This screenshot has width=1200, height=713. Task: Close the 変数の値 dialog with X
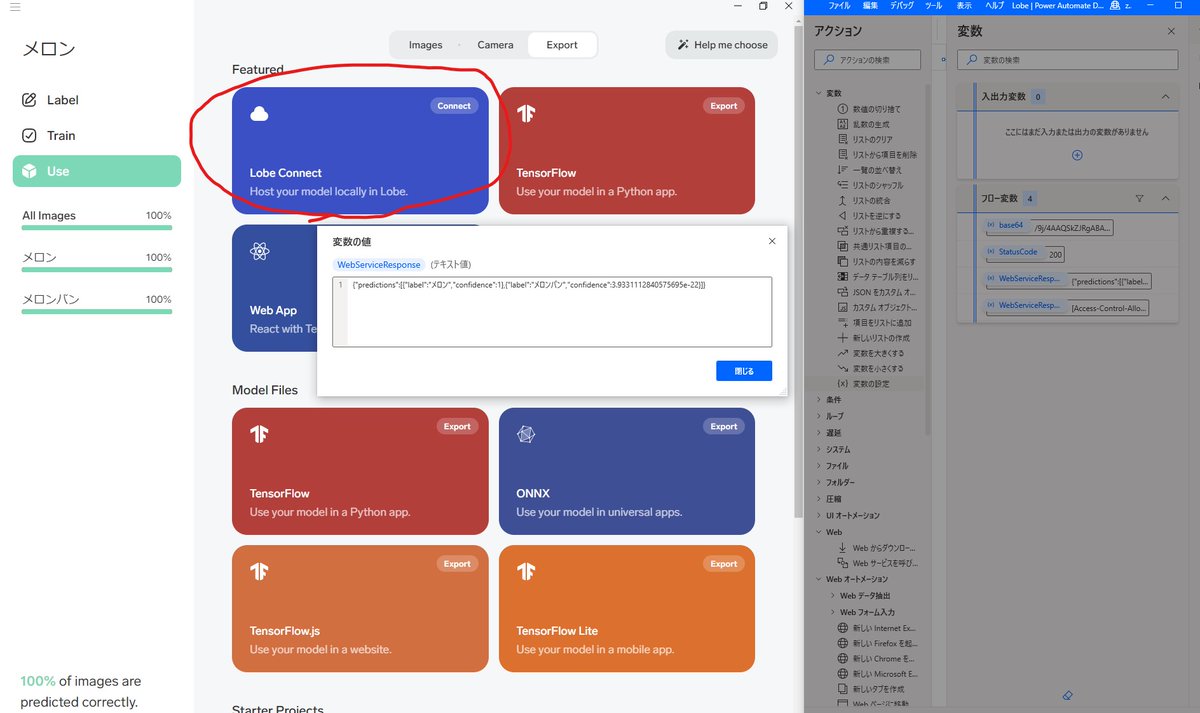coord(772,241)
